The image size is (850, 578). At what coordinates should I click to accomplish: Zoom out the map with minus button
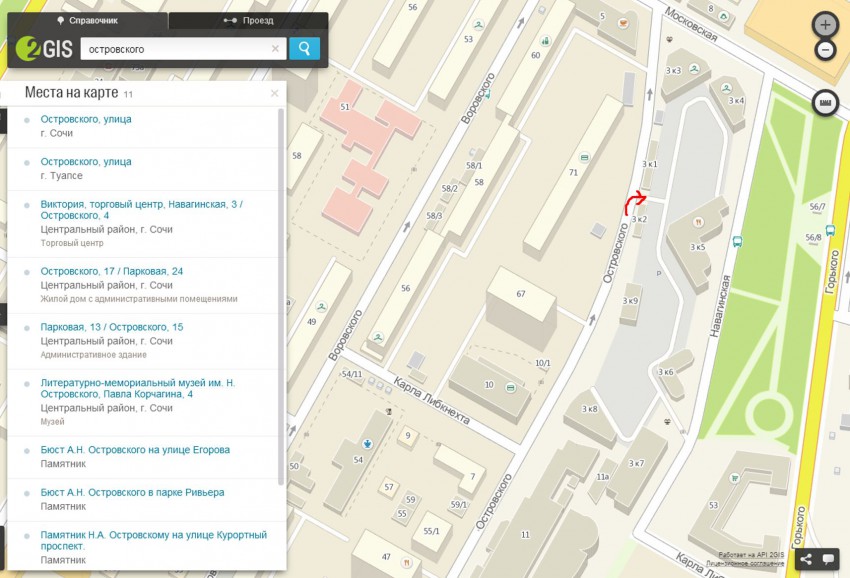click(x=825, y=50)
